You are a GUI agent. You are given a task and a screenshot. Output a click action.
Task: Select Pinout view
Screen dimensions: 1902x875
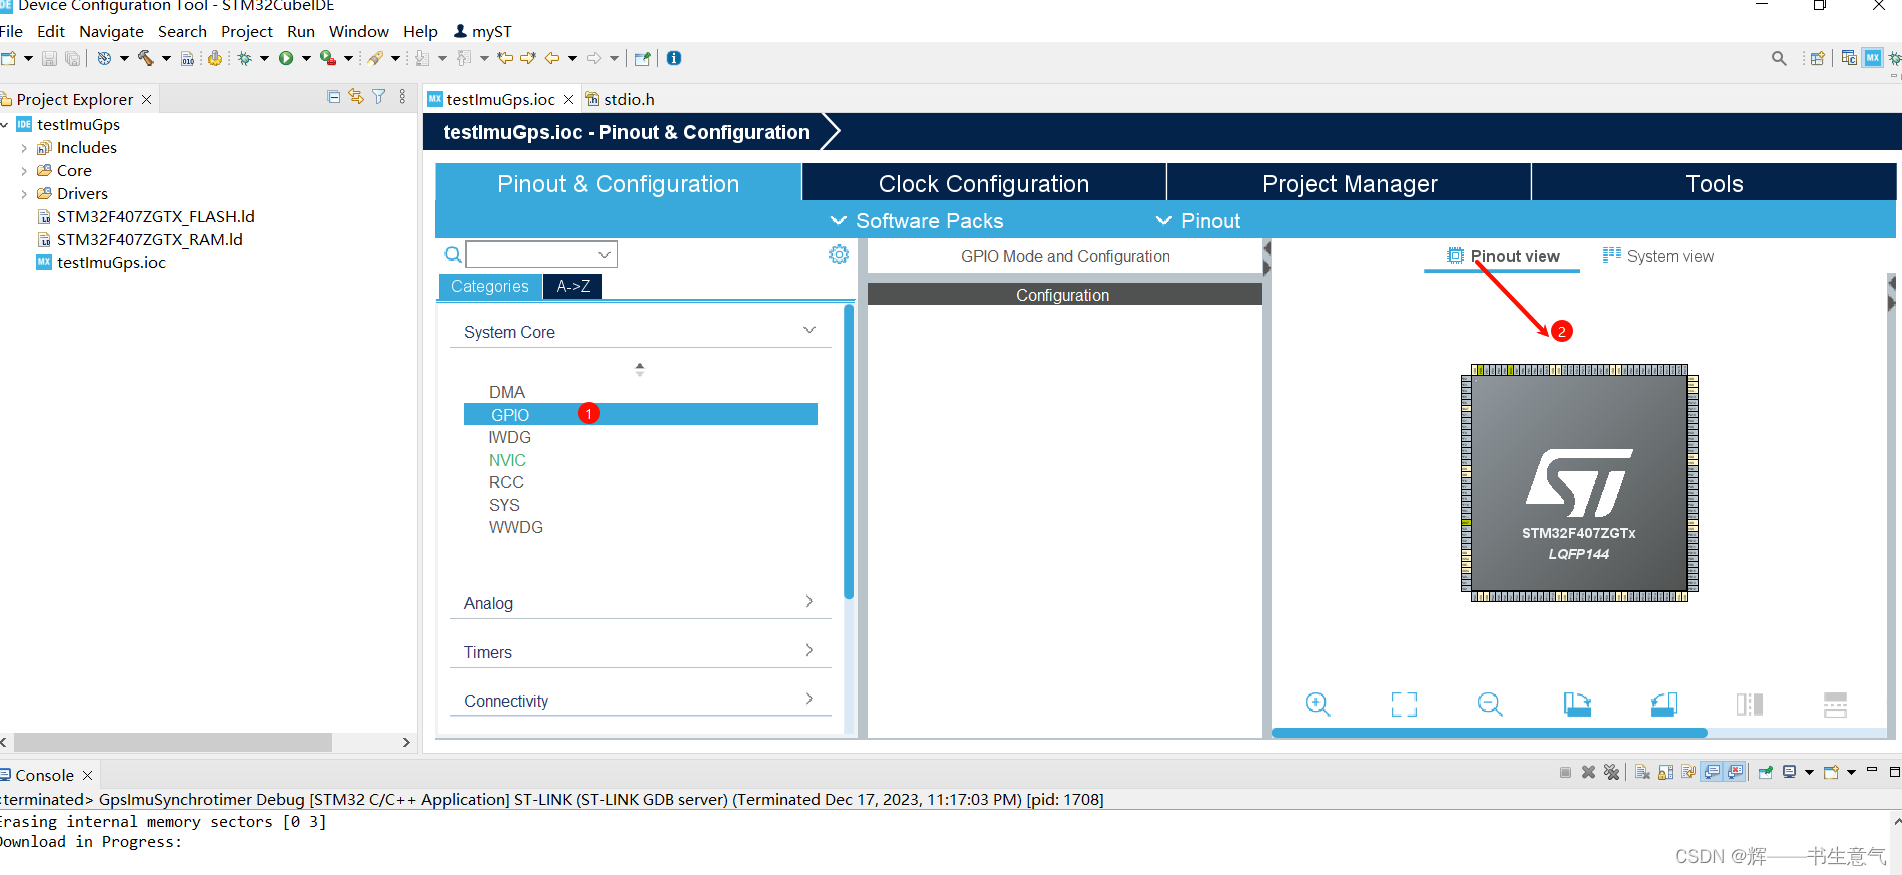[x=1503, y=256]
